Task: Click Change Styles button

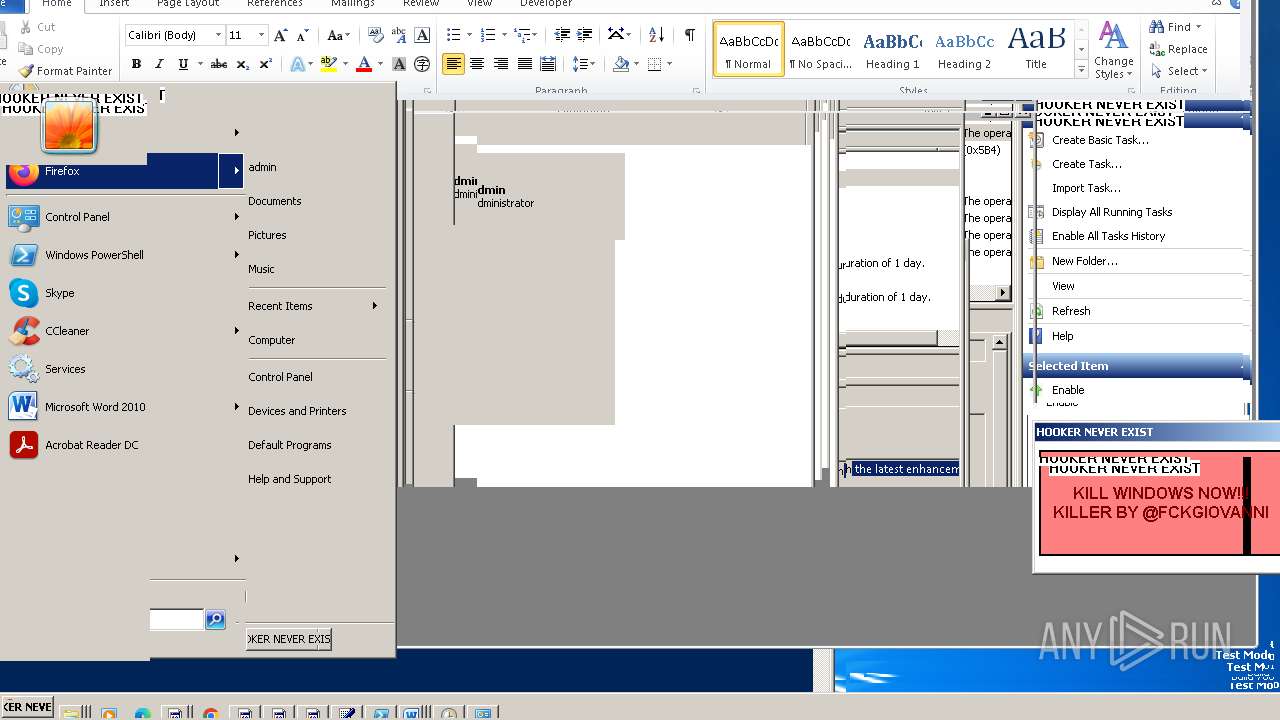Action: coord(1113,50)
